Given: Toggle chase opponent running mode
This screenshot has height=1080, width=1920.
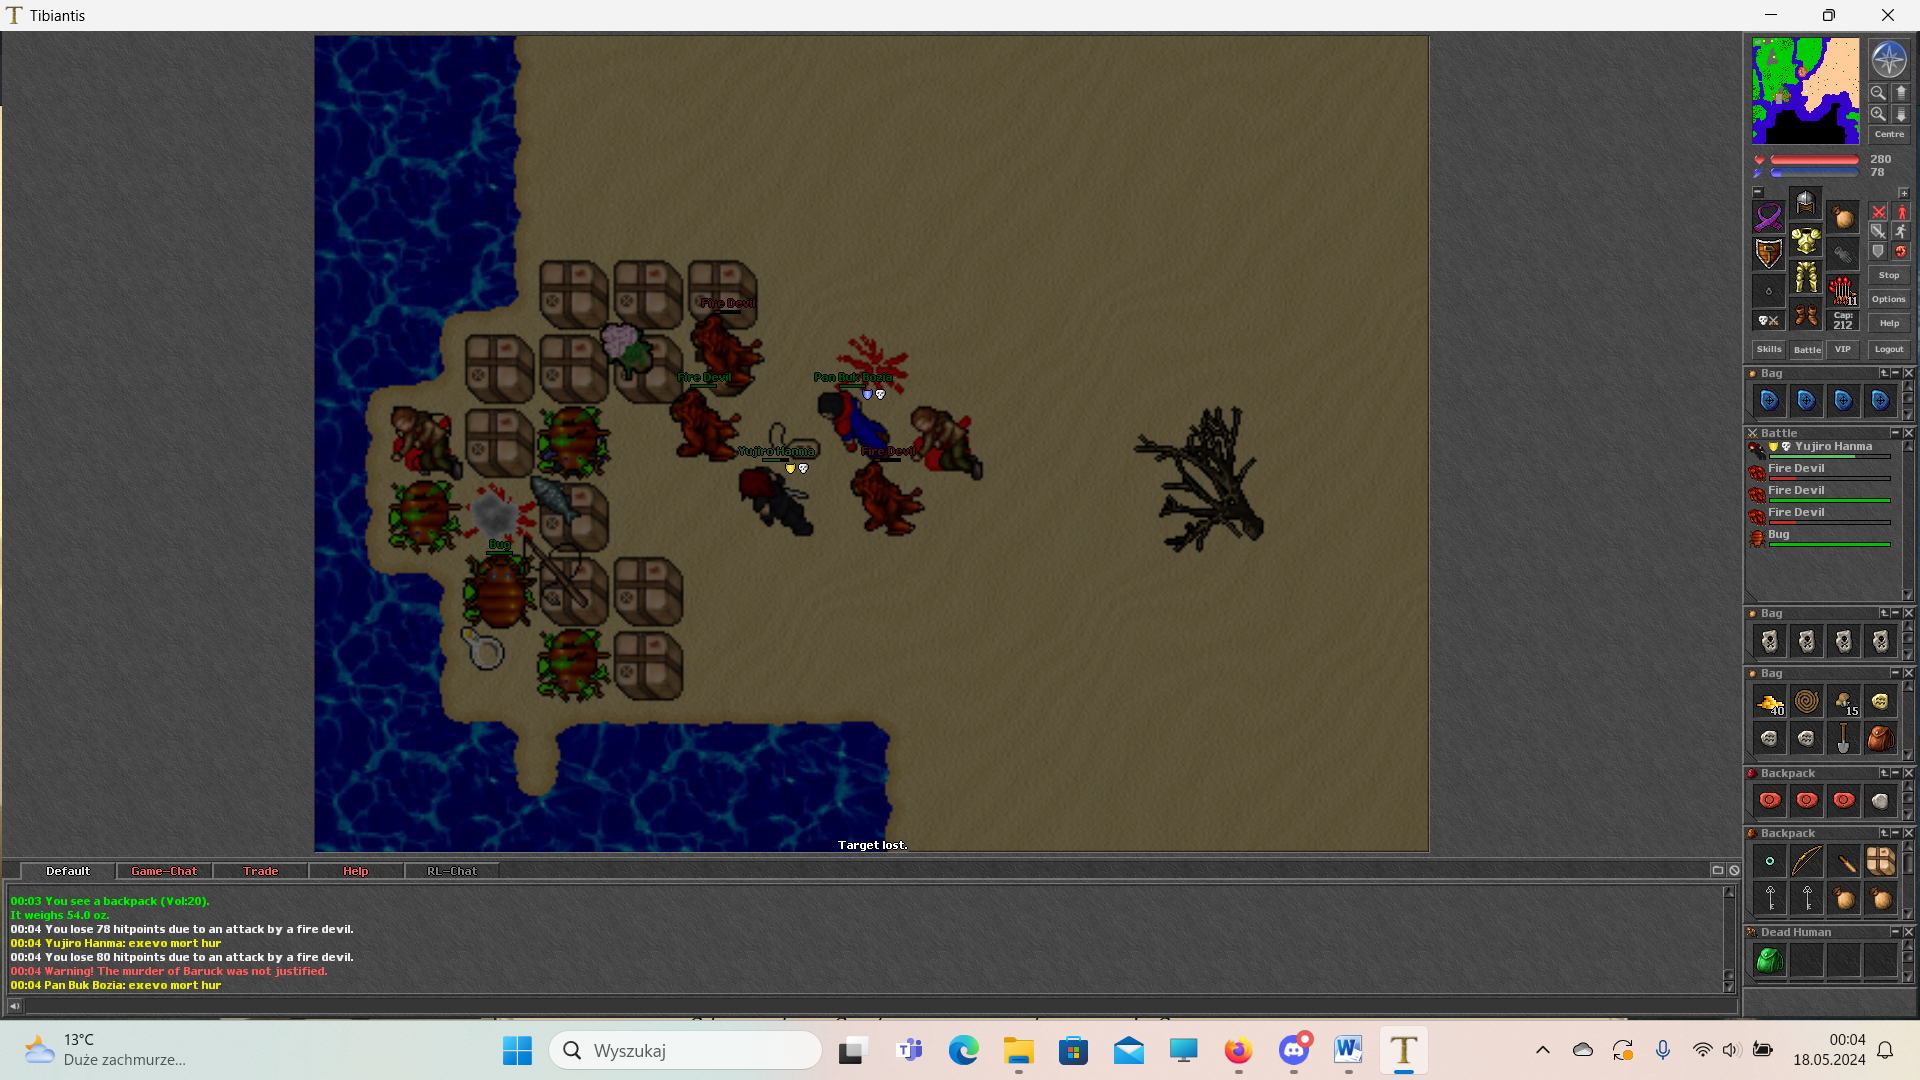Looking at the screenshot, I should (1901, 231).
